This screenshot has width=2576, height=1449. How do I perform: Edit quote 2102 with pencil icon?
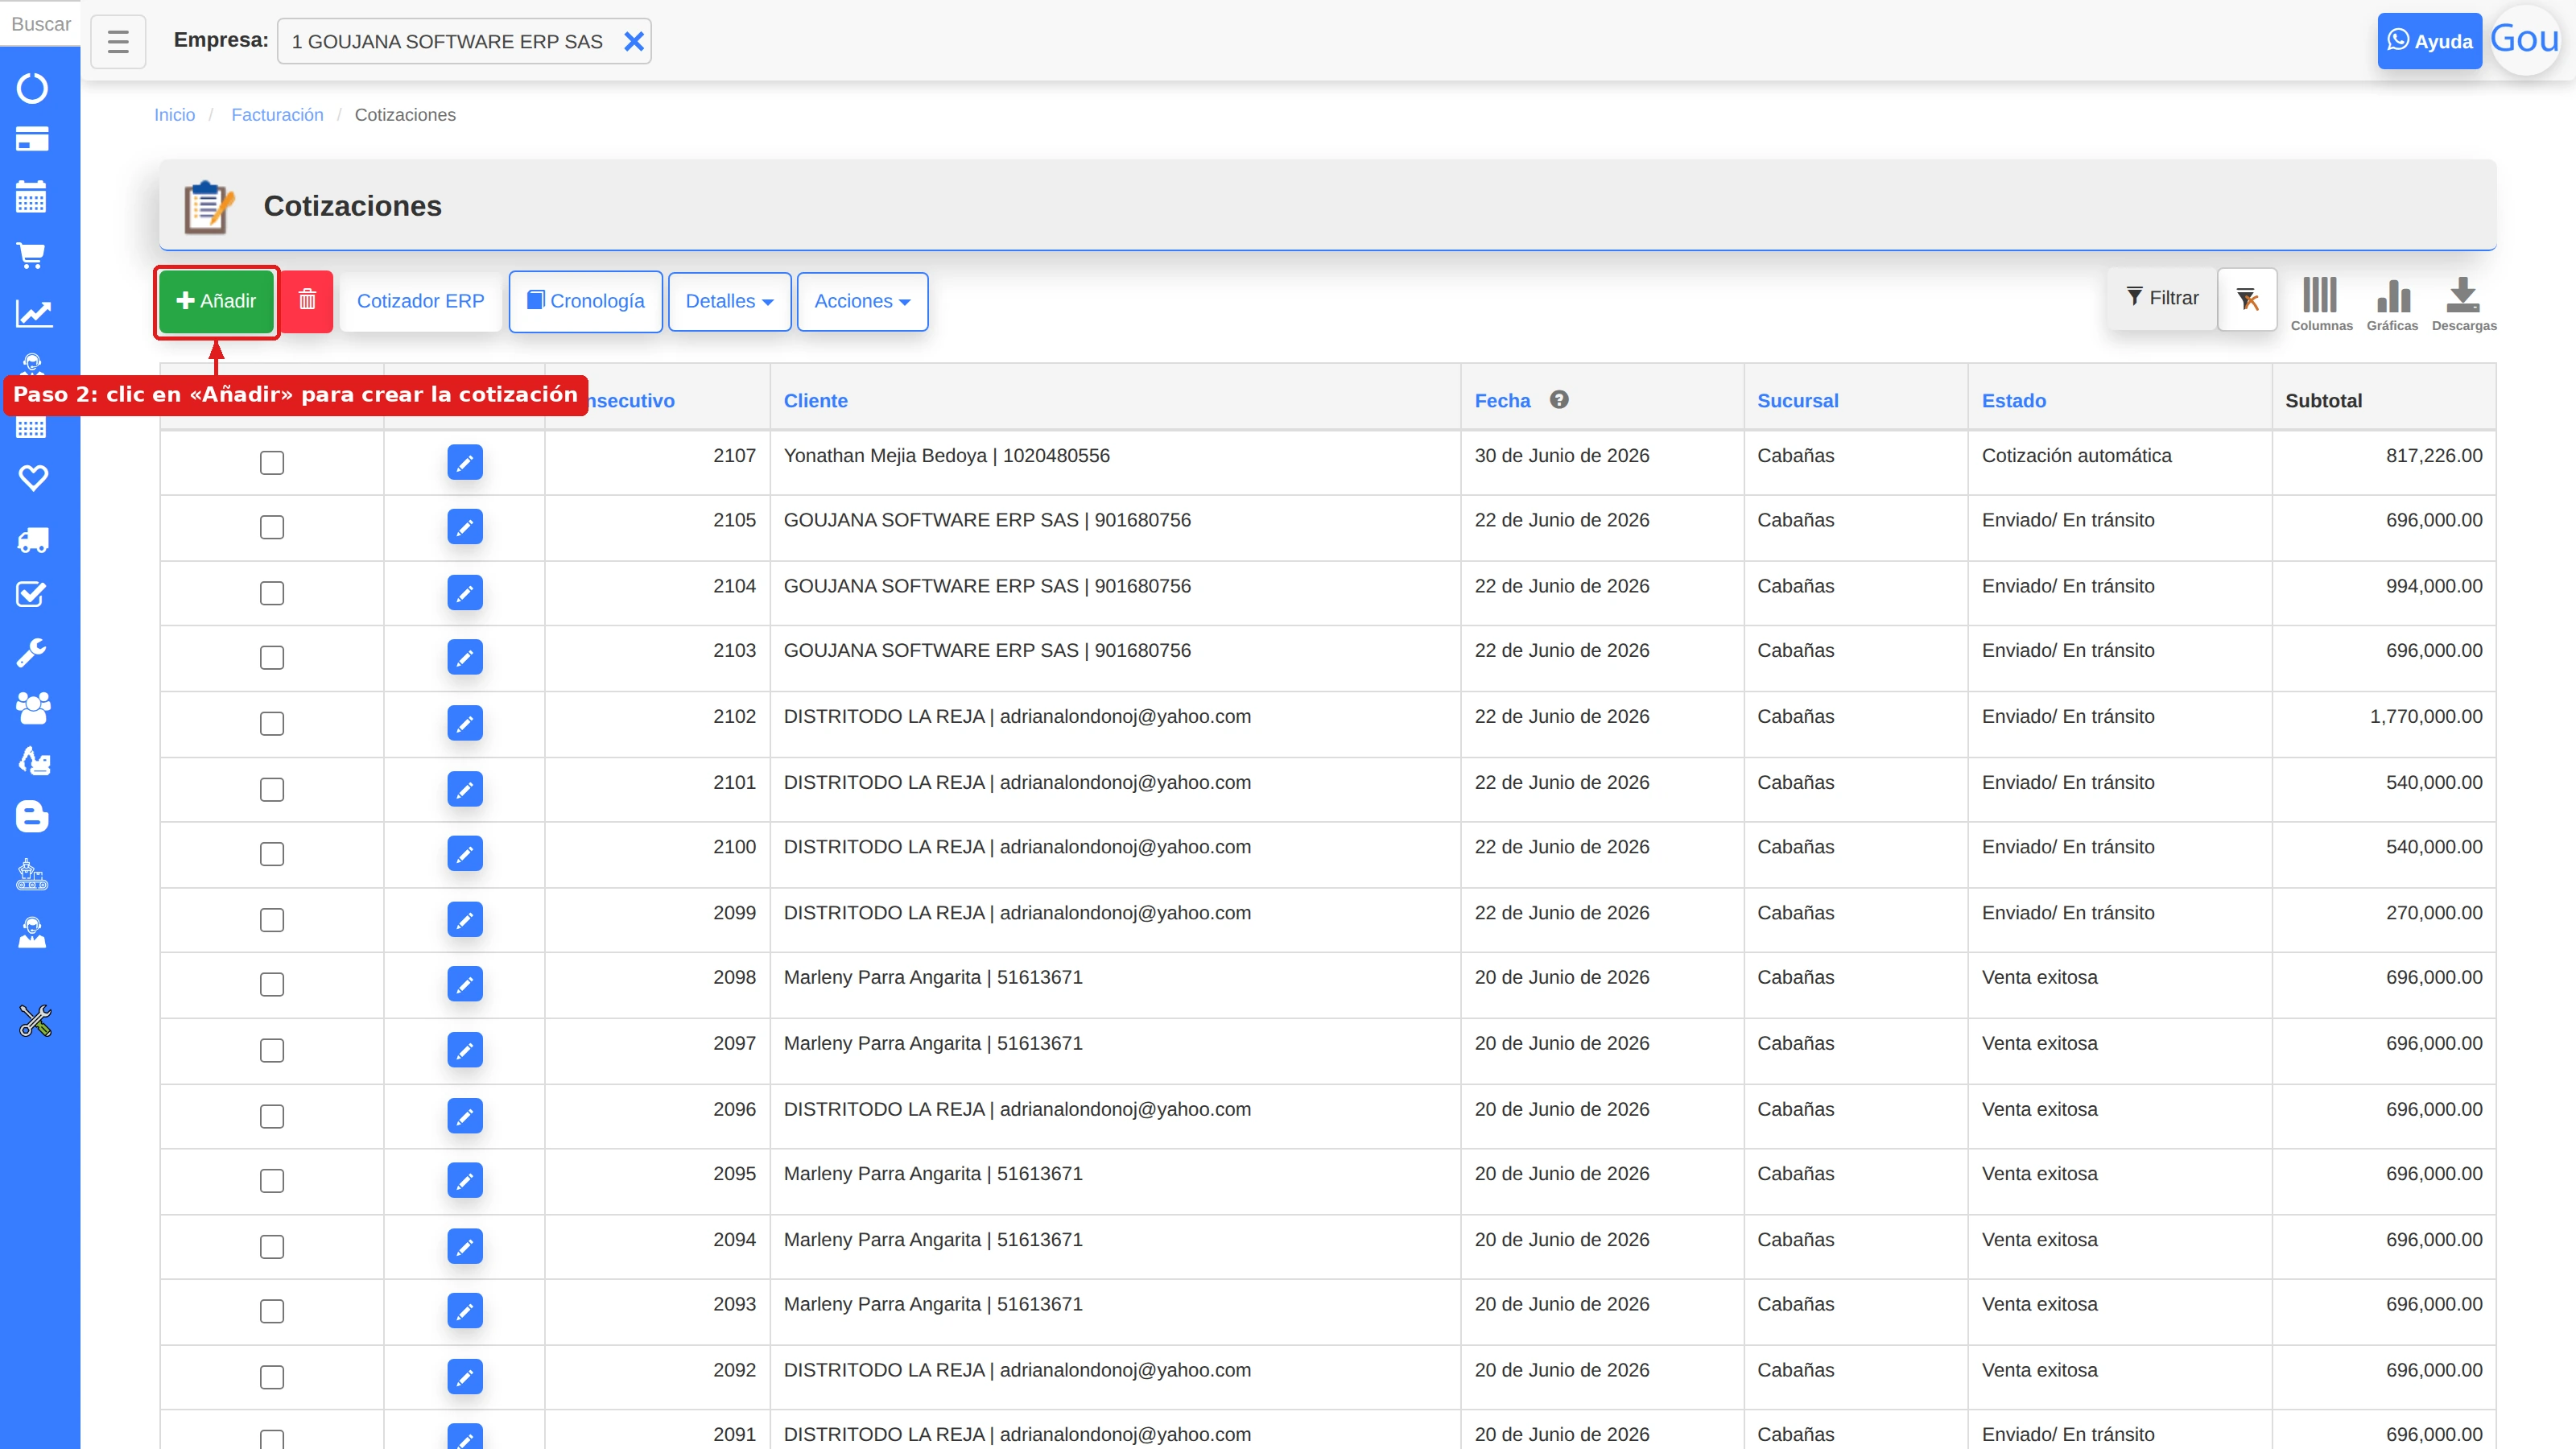(x=465, y=723)
